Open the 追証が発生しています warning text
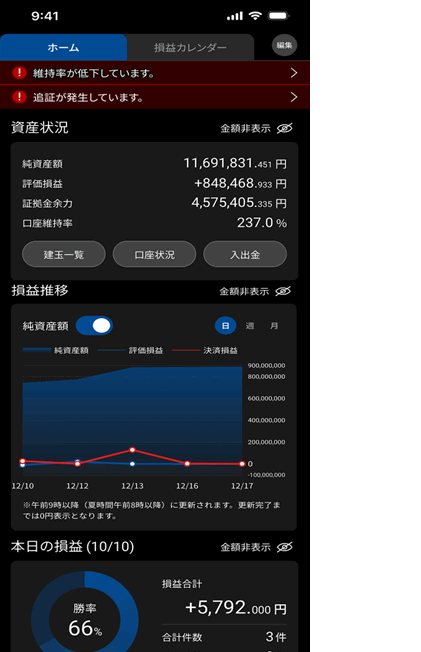This screenshot has width=421, height=652. [x=88, y=97]
